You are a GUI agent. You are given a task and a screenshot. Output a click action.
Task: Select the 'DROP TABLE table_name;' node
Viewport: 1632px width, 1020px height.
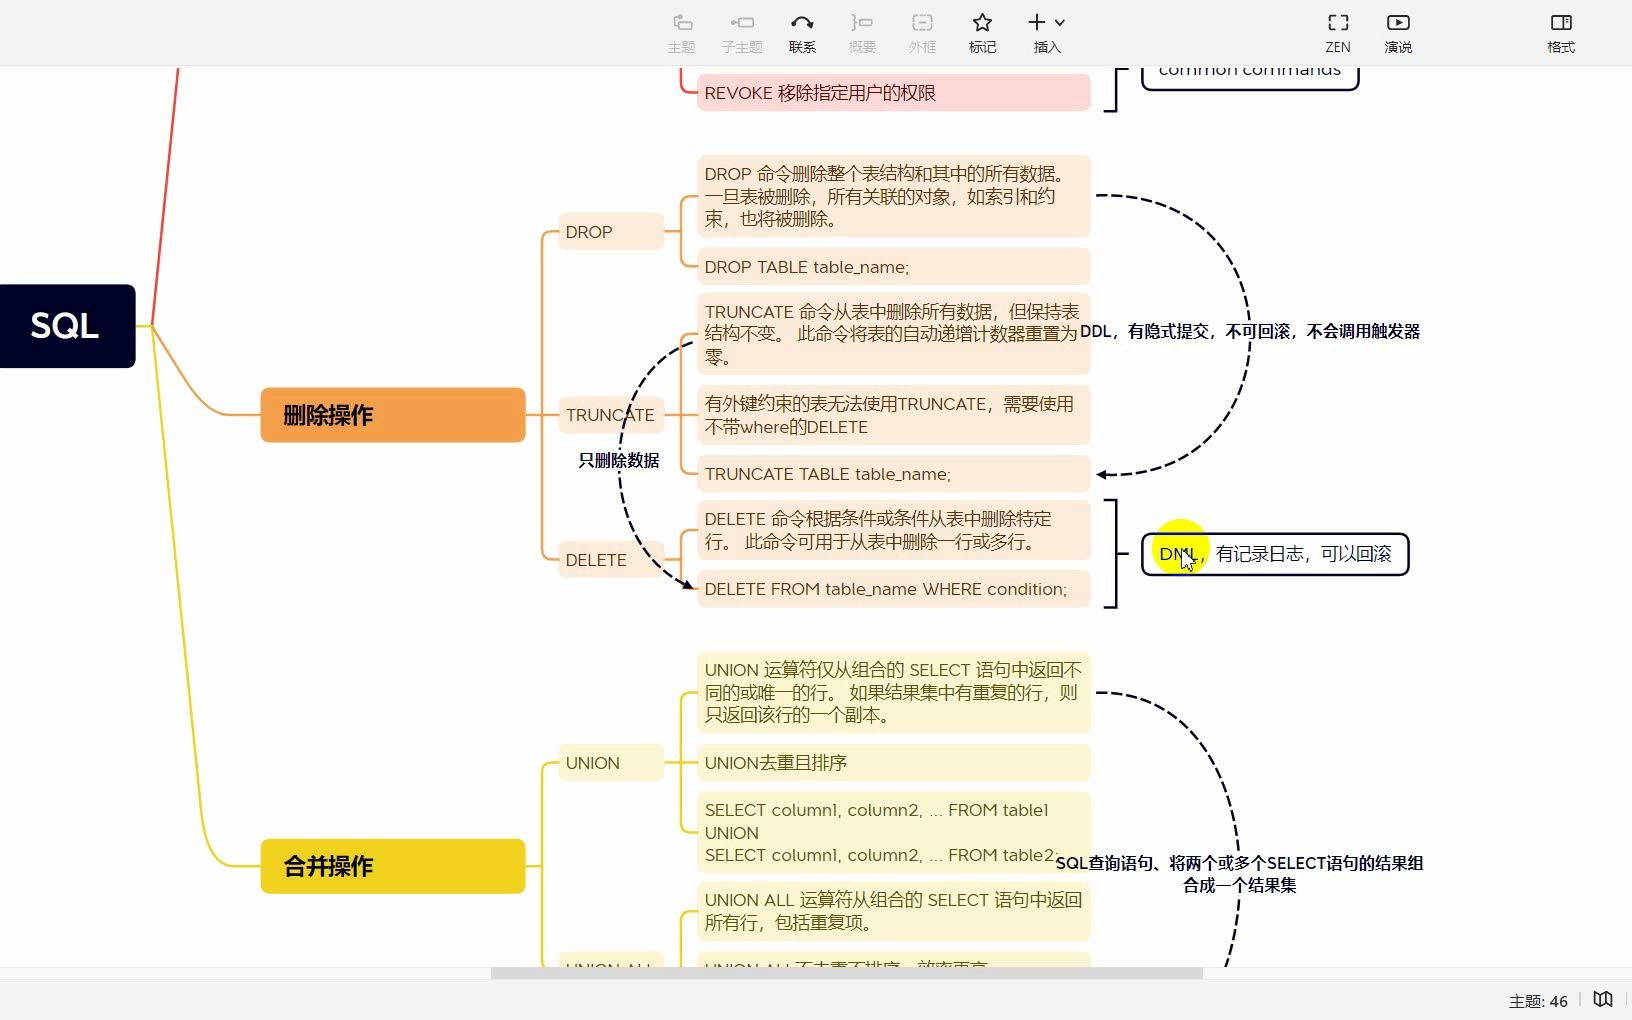[894, 267]
